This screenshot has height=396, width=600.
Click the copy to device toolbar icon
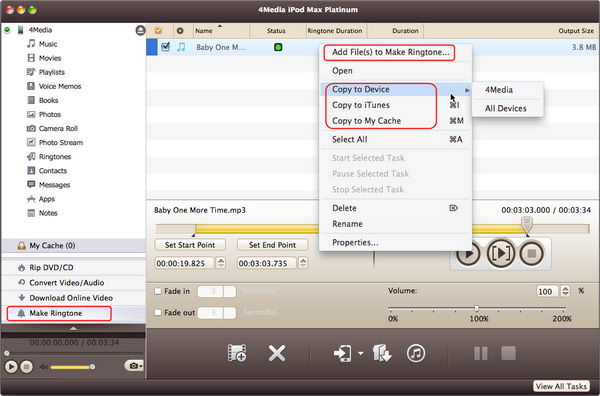(343, 353)
